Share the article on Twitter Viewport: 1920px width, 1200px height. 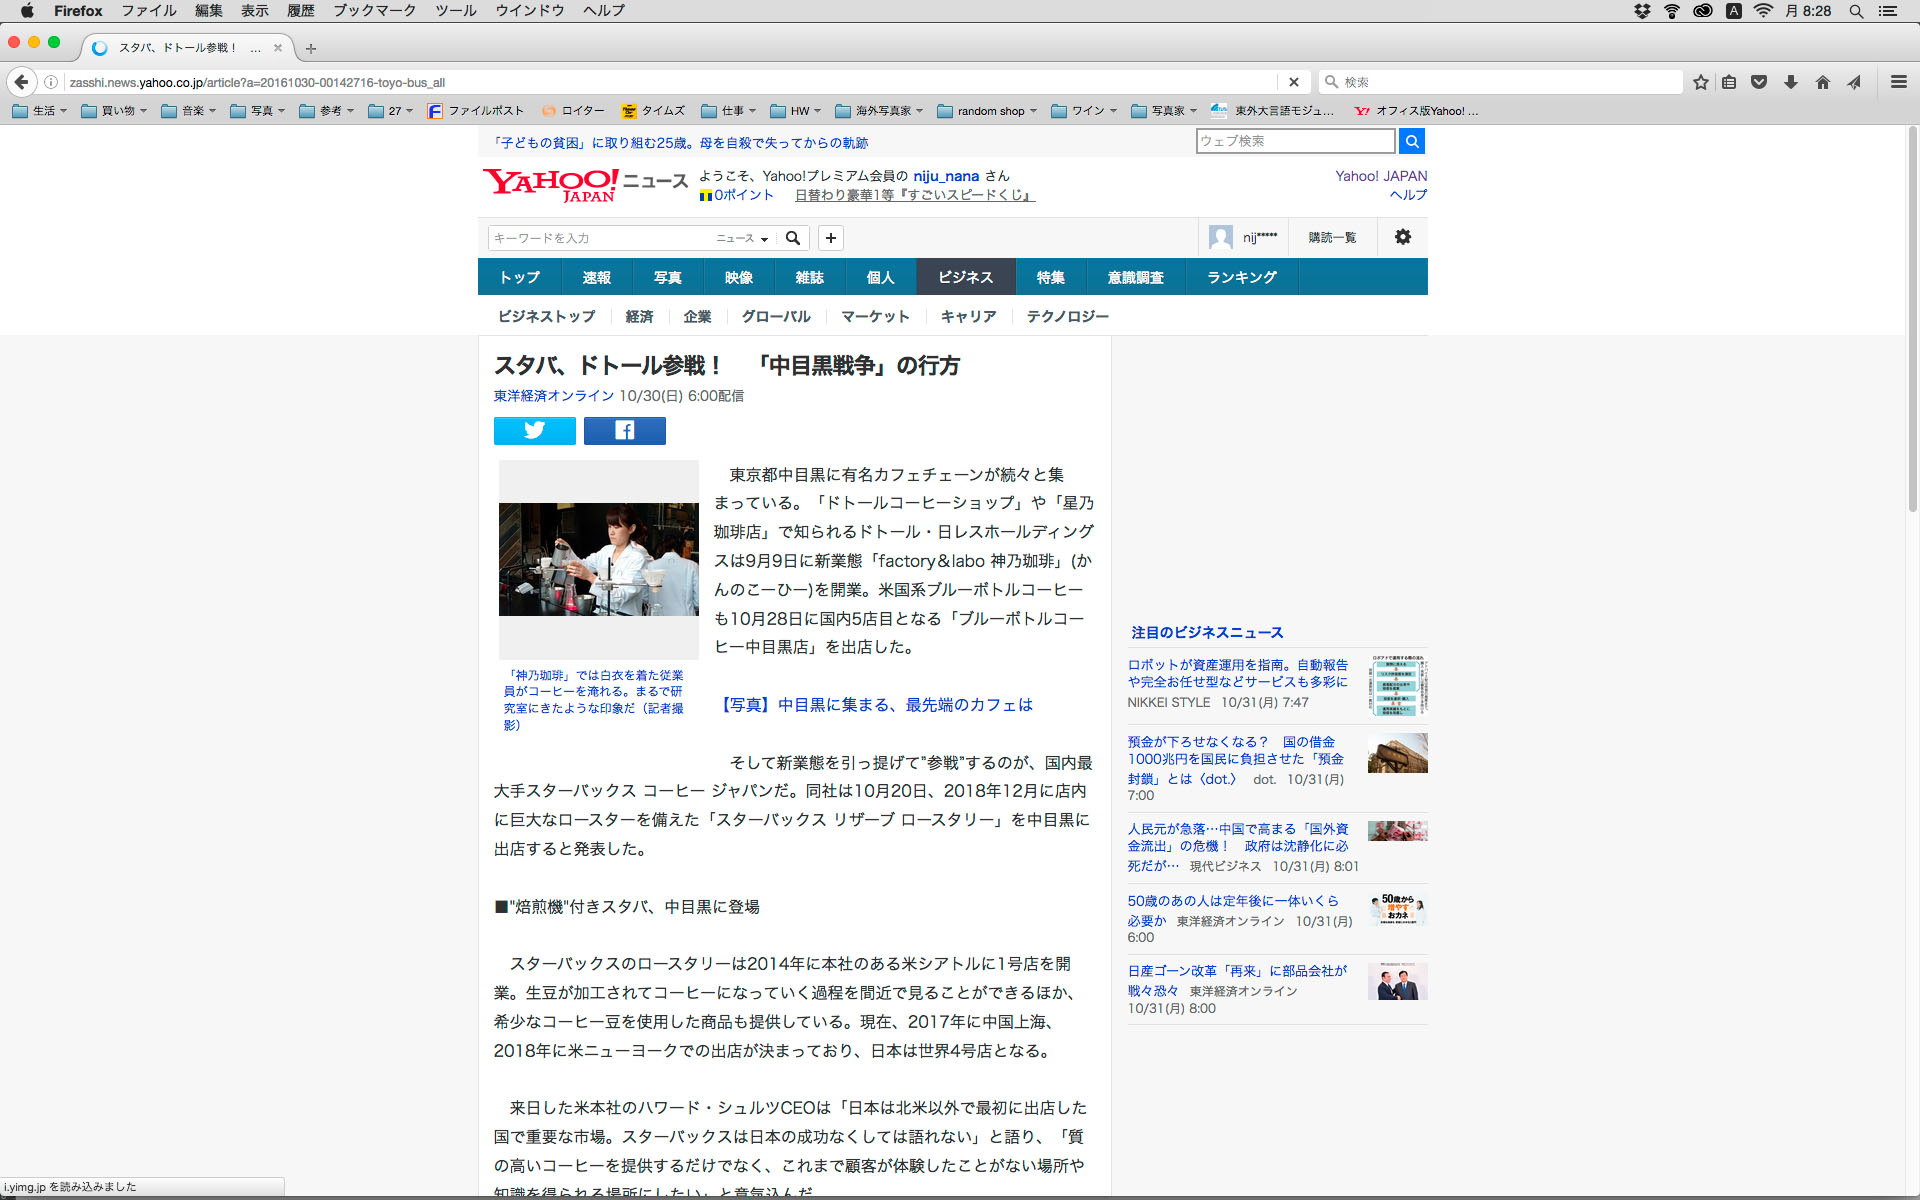click(x=534, y=430)
